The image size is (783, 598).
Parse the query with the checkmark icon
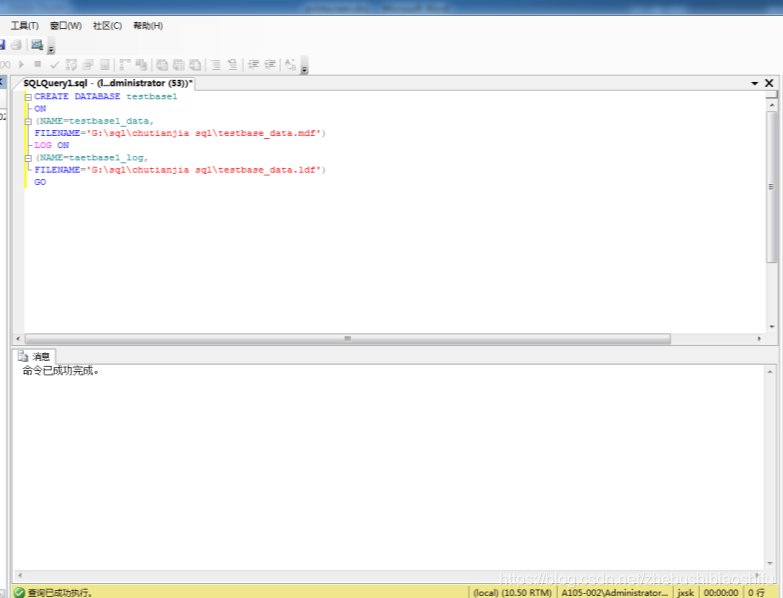[x=54, y=65]
